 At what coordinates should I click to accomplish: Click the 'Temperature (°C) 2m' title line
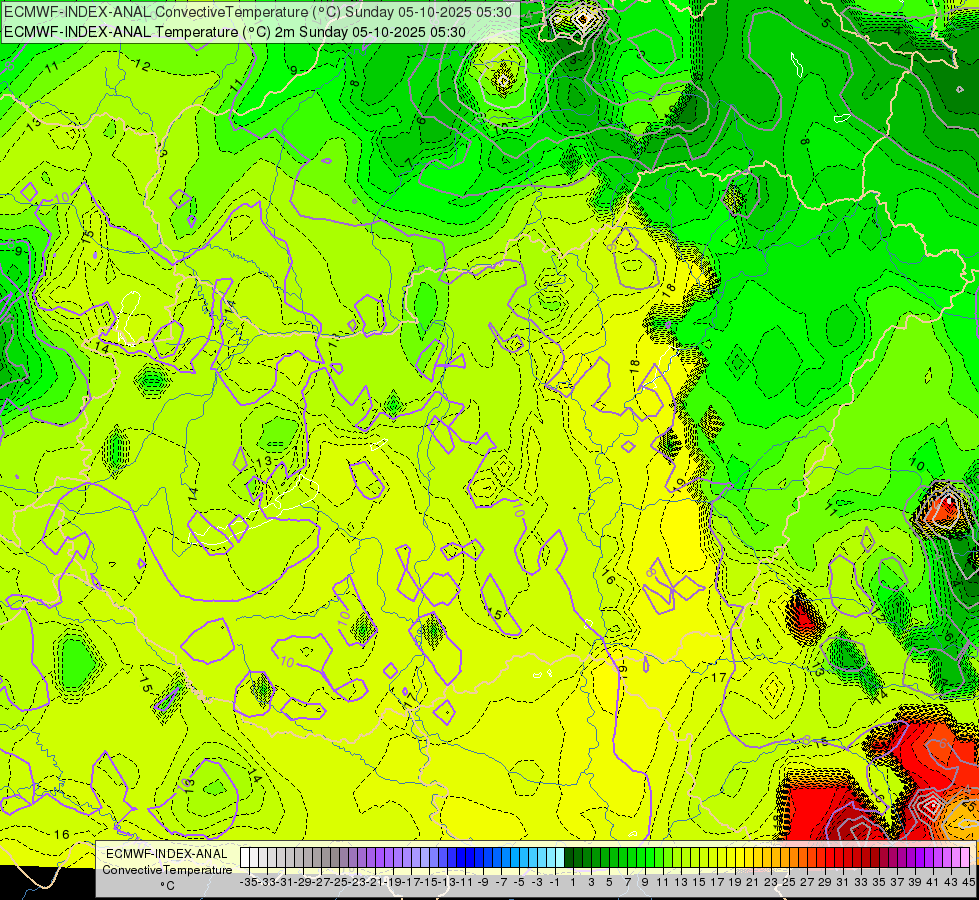[235, 32]
